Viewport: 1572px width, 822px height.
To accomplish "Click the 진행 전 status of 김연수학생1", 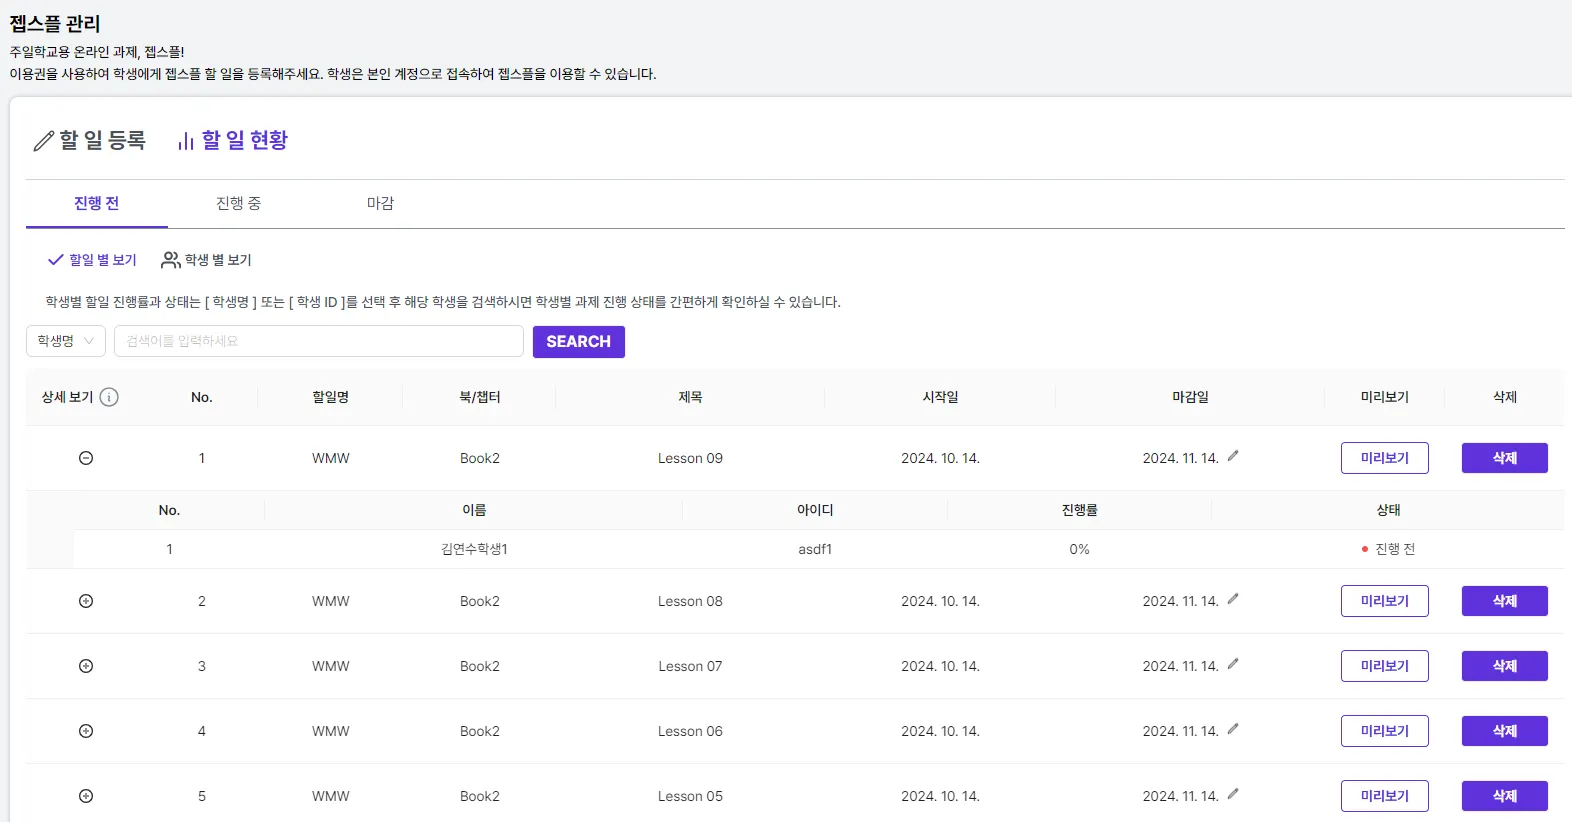I will point(1389,549).
